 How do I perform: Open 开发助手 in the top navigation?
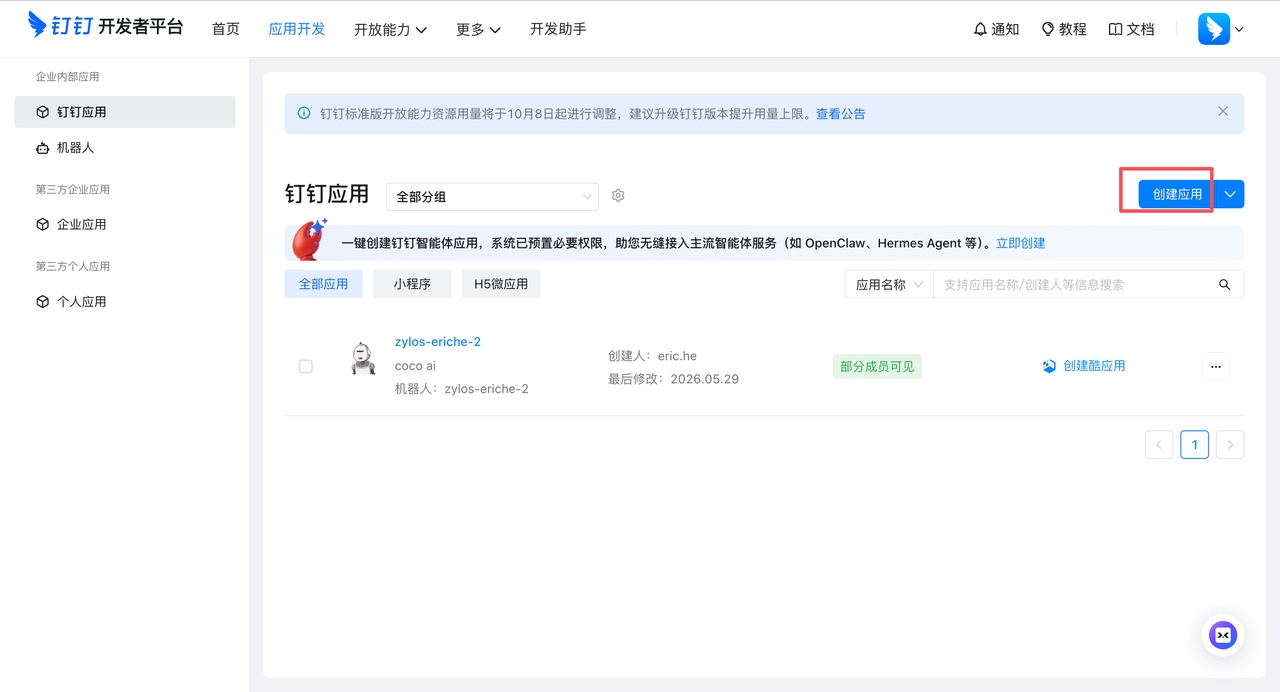(558, 29)
